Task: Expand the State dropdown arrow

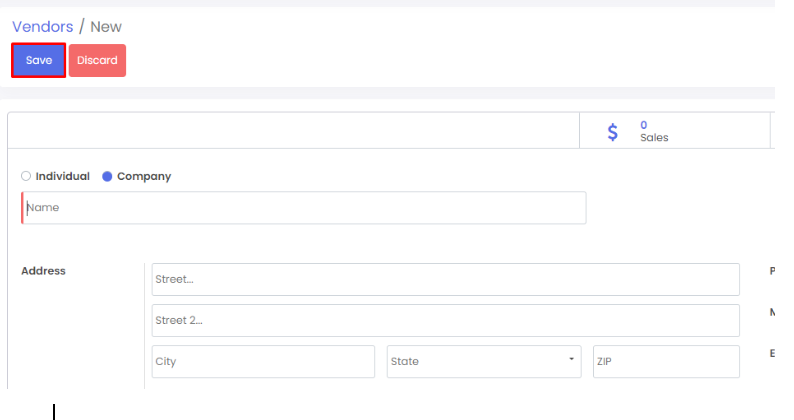Action: (x=571, y=359)
